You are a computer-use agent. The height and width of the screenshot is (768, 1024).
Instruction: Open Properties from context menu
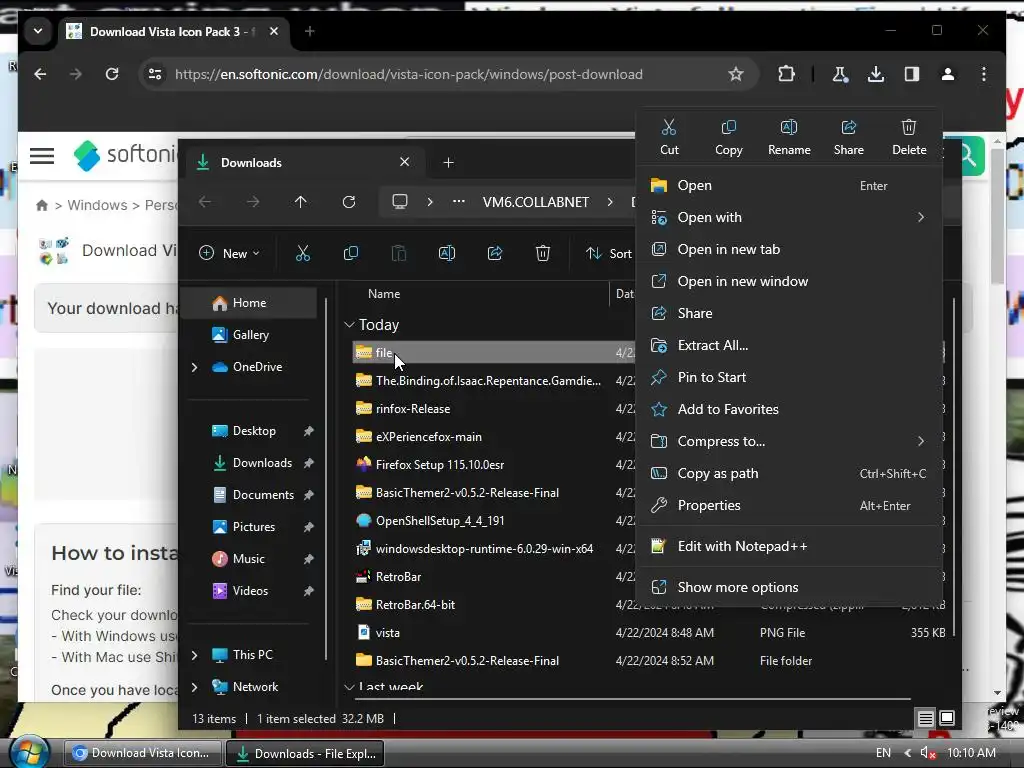[788, 505]
